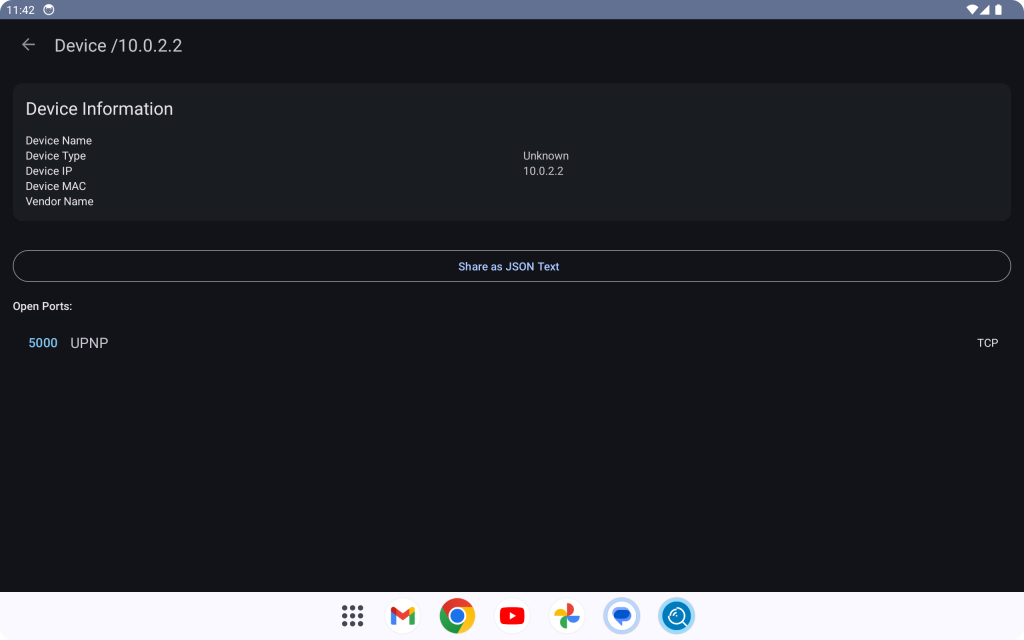The image size is (1024, 640).
Task: Launch Chrome from the dock
Action: (457, 615)
